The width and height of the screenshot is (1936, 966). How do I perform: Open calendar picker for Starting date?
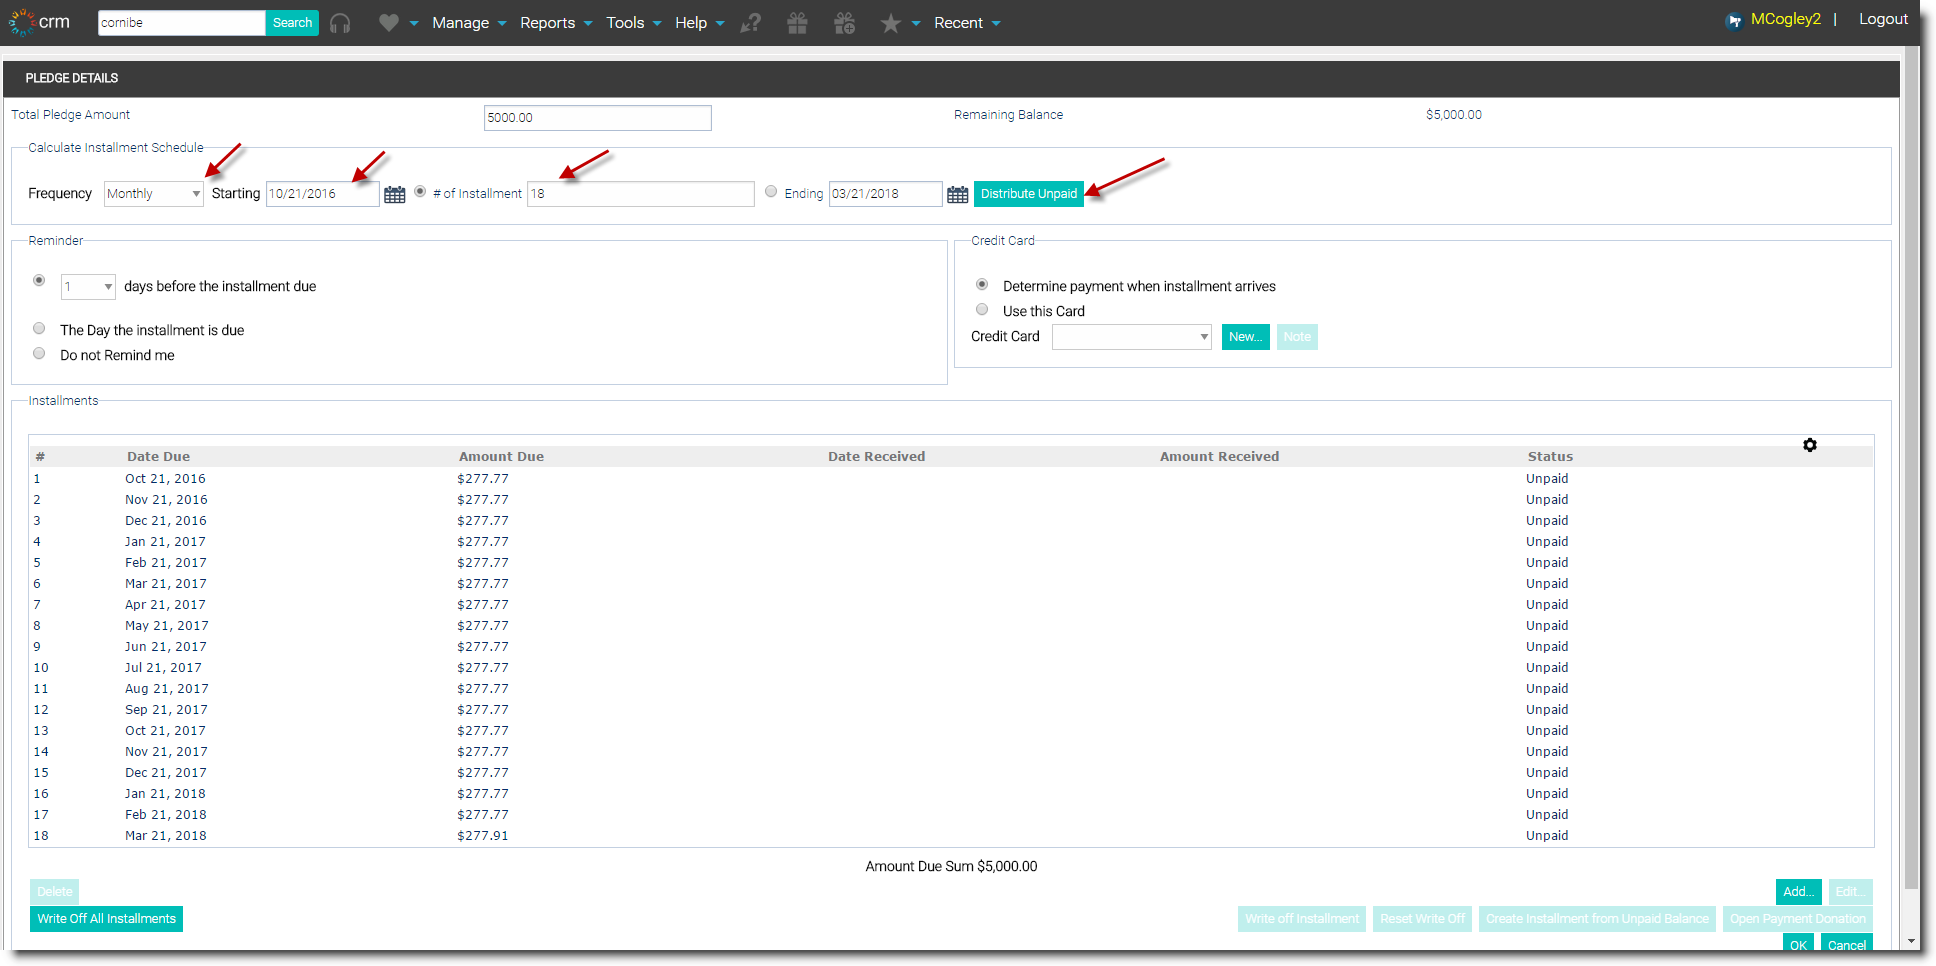[395, 194]
